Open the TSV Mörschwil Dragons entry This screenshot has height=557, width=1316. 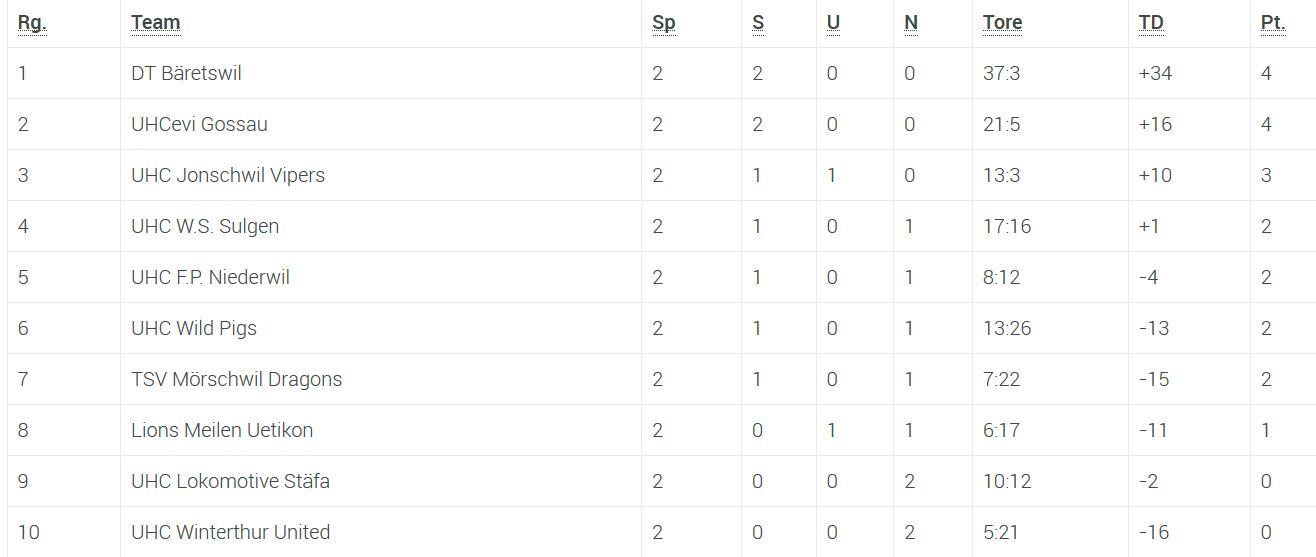point(236,379)
